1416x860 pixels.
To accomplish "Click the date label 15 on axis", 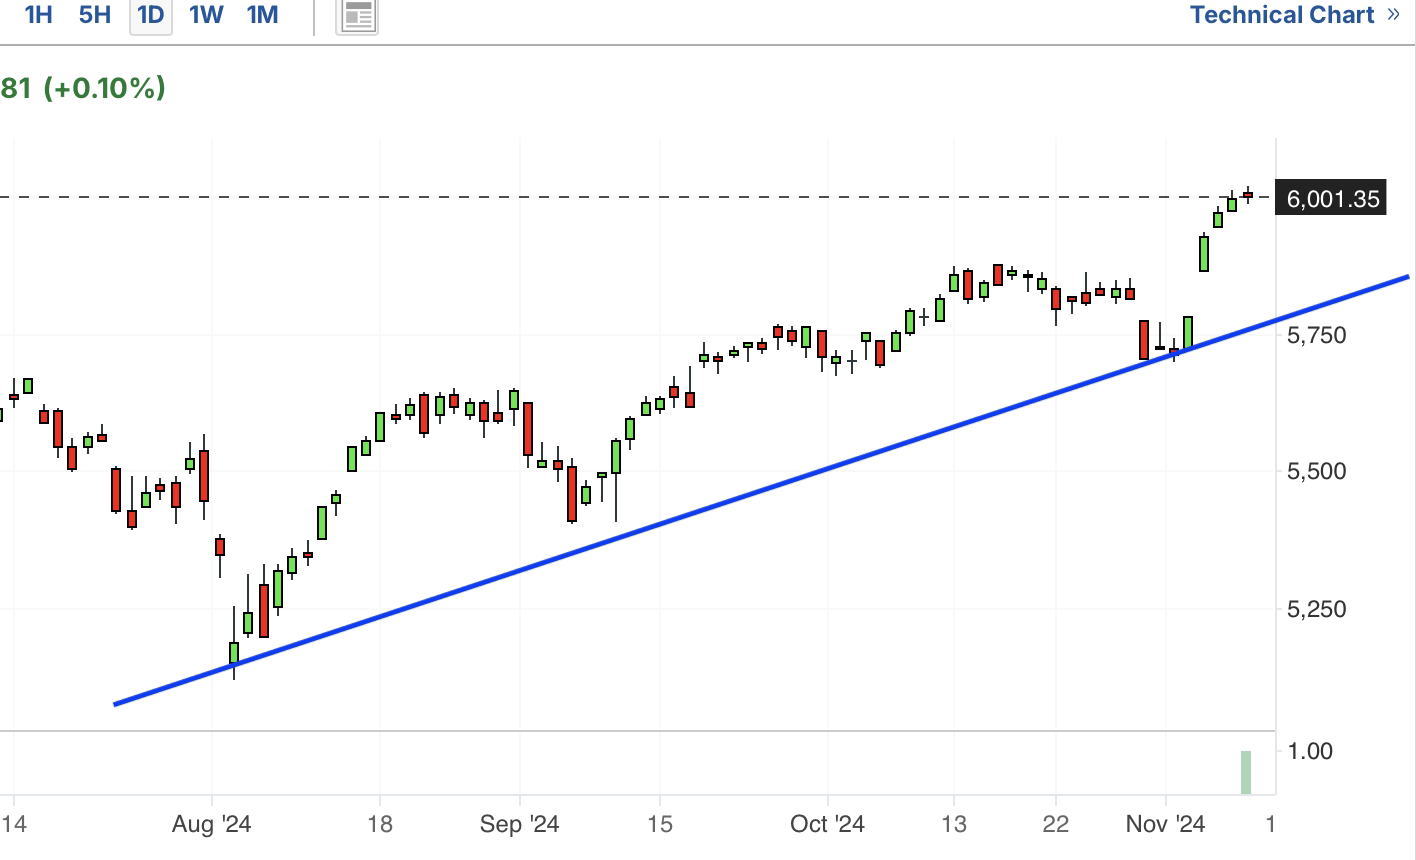I will tap(658, 825).
